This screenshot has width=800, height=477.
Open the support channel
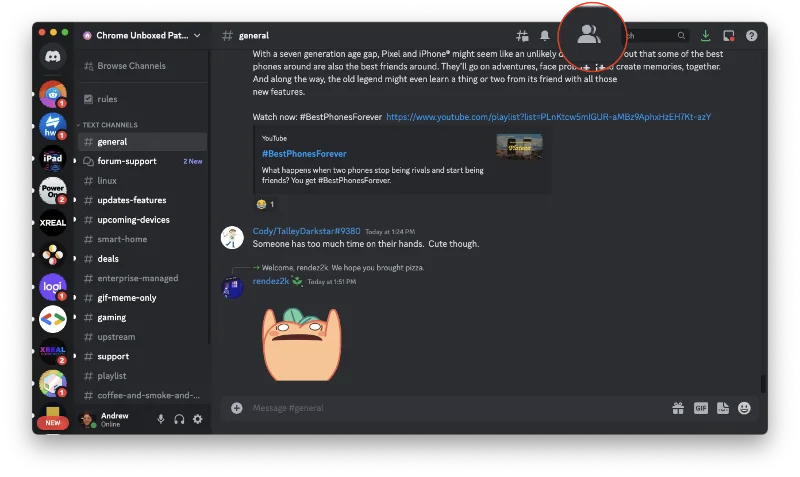pyautogui.click(x=142, y=357)
